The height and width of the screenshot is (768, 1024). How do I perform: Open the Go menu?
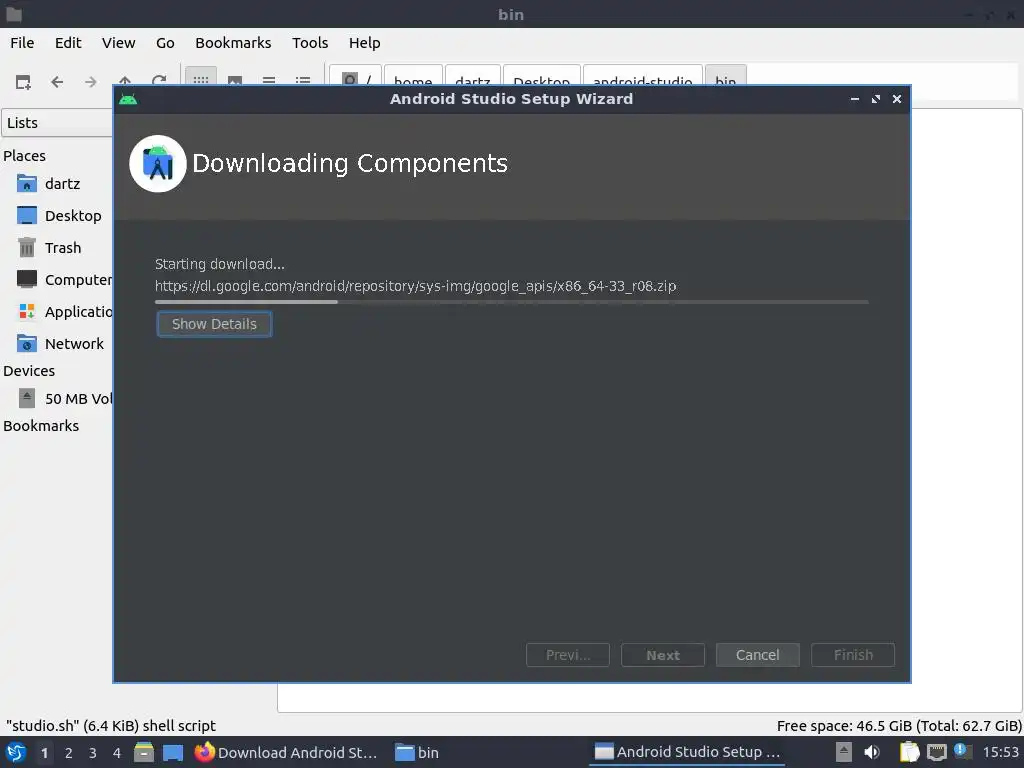point(165,42)
